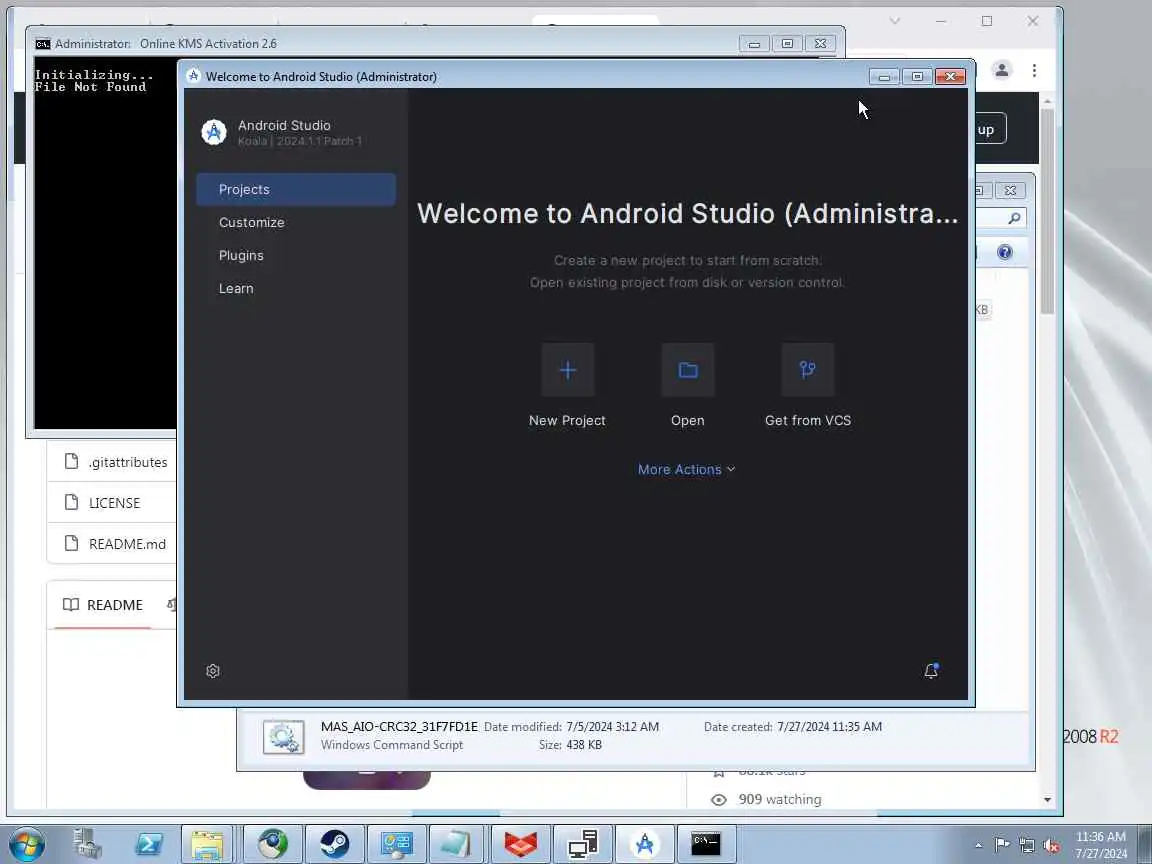Click the Android Studio title bar icon
The width and height of the screenshot is (1152, 864).
[194, 76]
